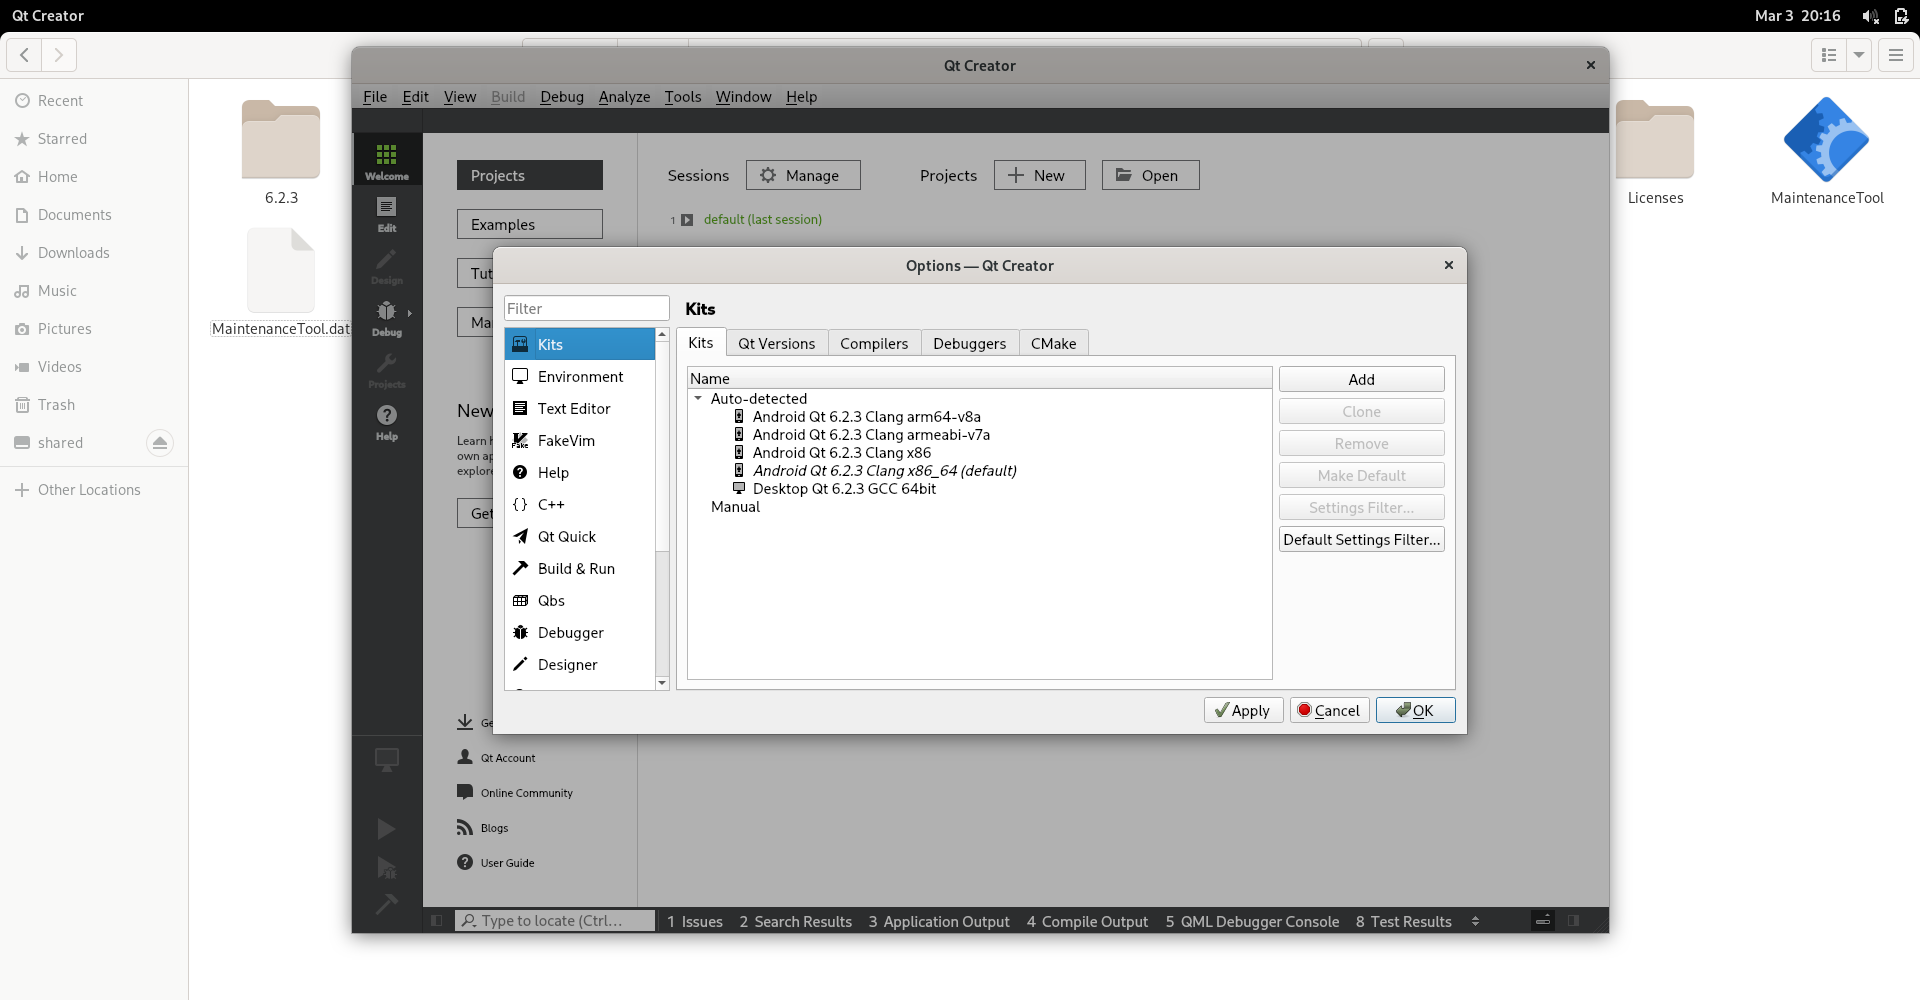Screen dimensions: 1920x1000
Task: Switch to the Compilers tab
Action: pos(874,343)
